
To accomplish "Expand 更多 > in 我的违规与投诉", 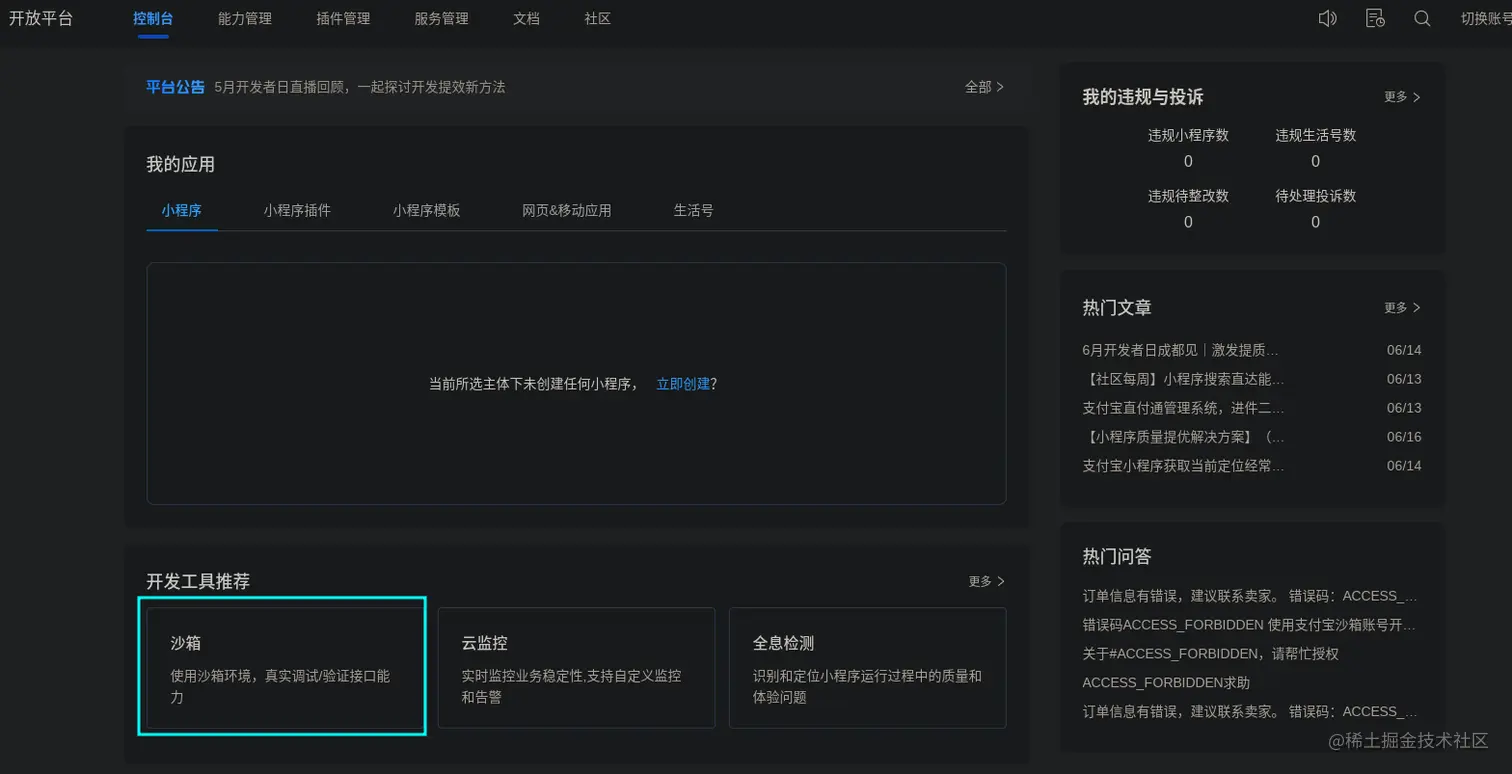I will (1402, 97).
